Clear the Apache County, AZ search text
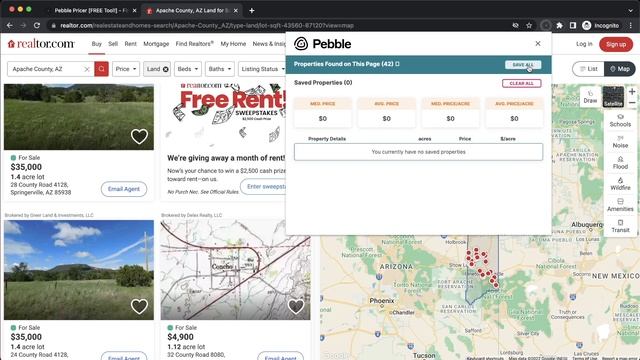 coord(87,69)
